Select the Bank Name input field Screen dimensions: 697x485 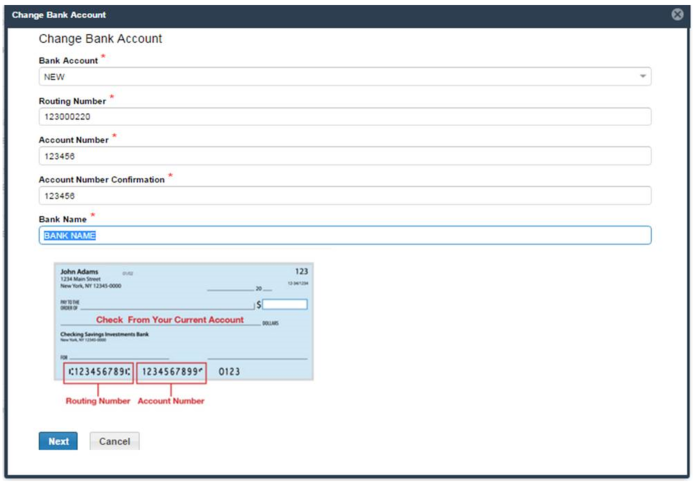(x=345, y=235)
